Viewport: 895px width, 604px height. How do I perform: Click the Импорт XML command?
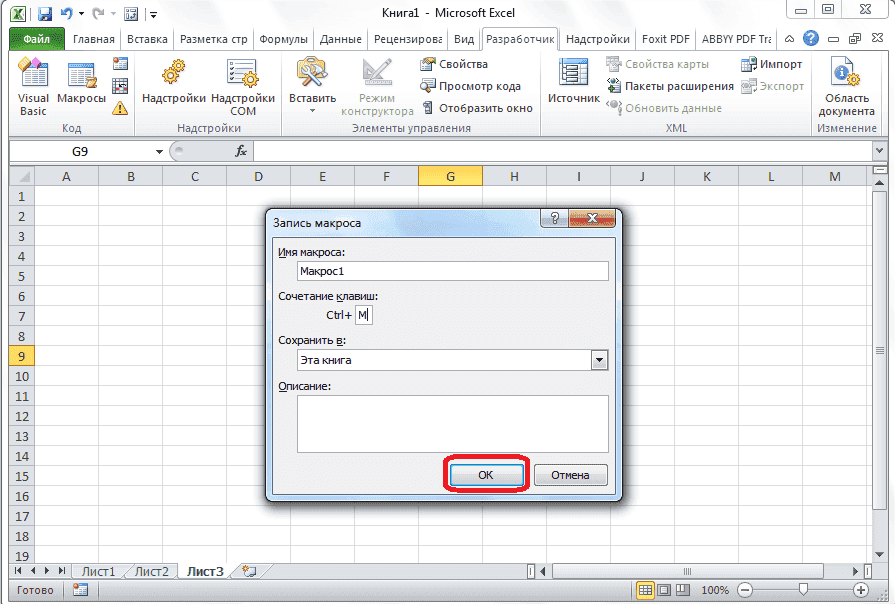773,63
